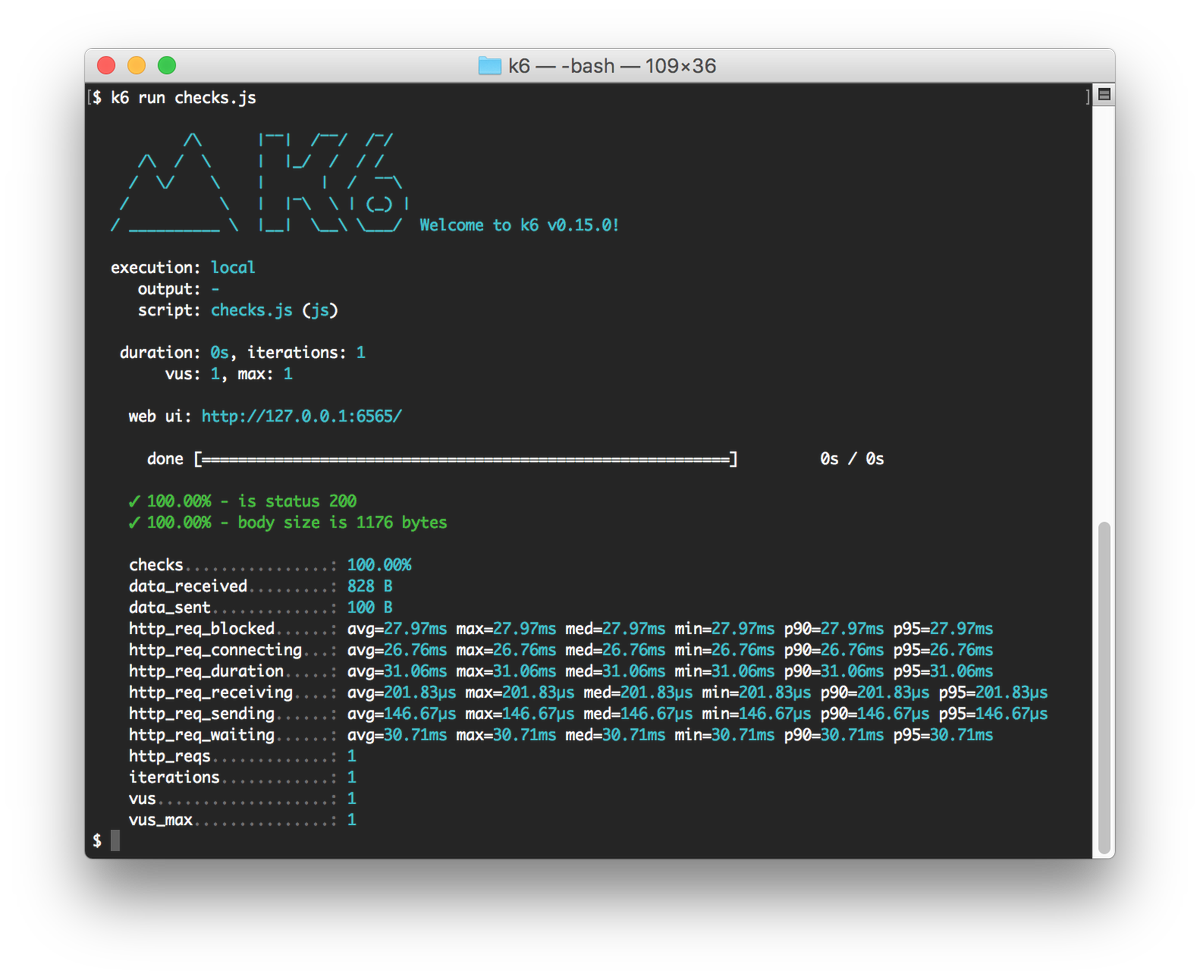This screenshot has height=980, width=1200.
Task: Click 'max=26.76ms' in http_req_connecting row
Action: (x=506, y=650)
